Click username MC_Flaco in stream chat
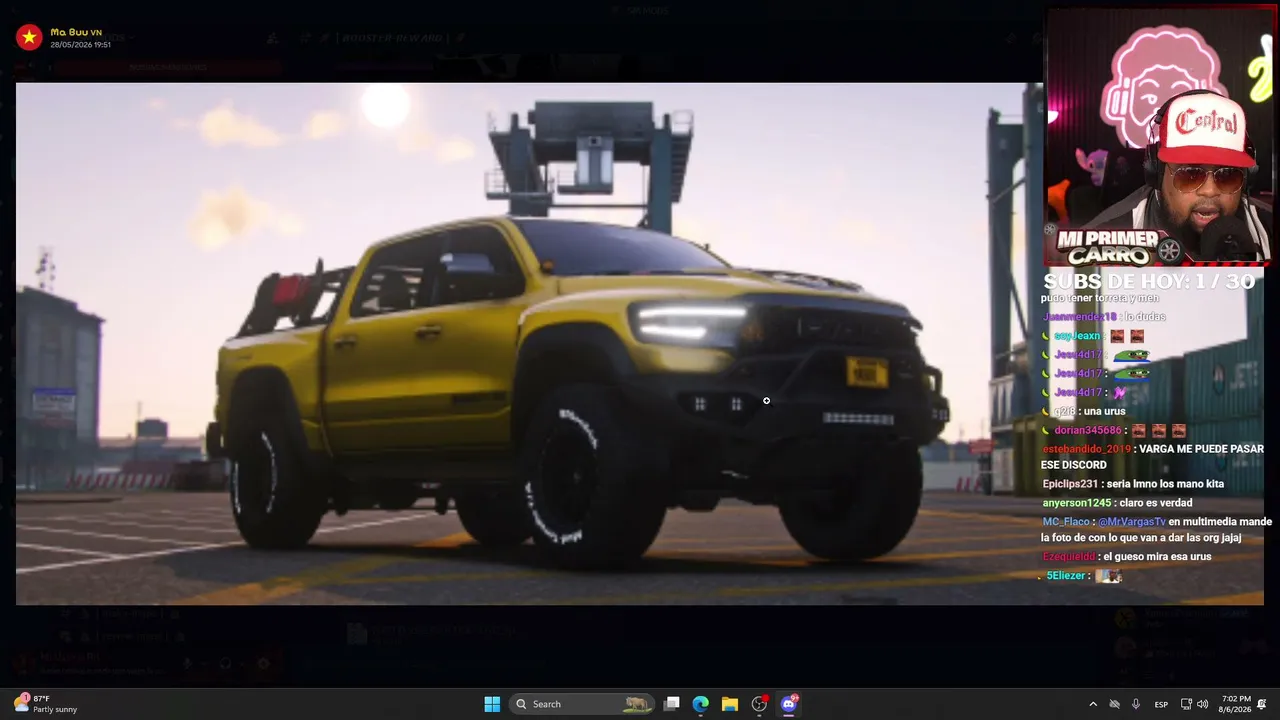This screenshot has width=1280, height=720. [1065, 522]
